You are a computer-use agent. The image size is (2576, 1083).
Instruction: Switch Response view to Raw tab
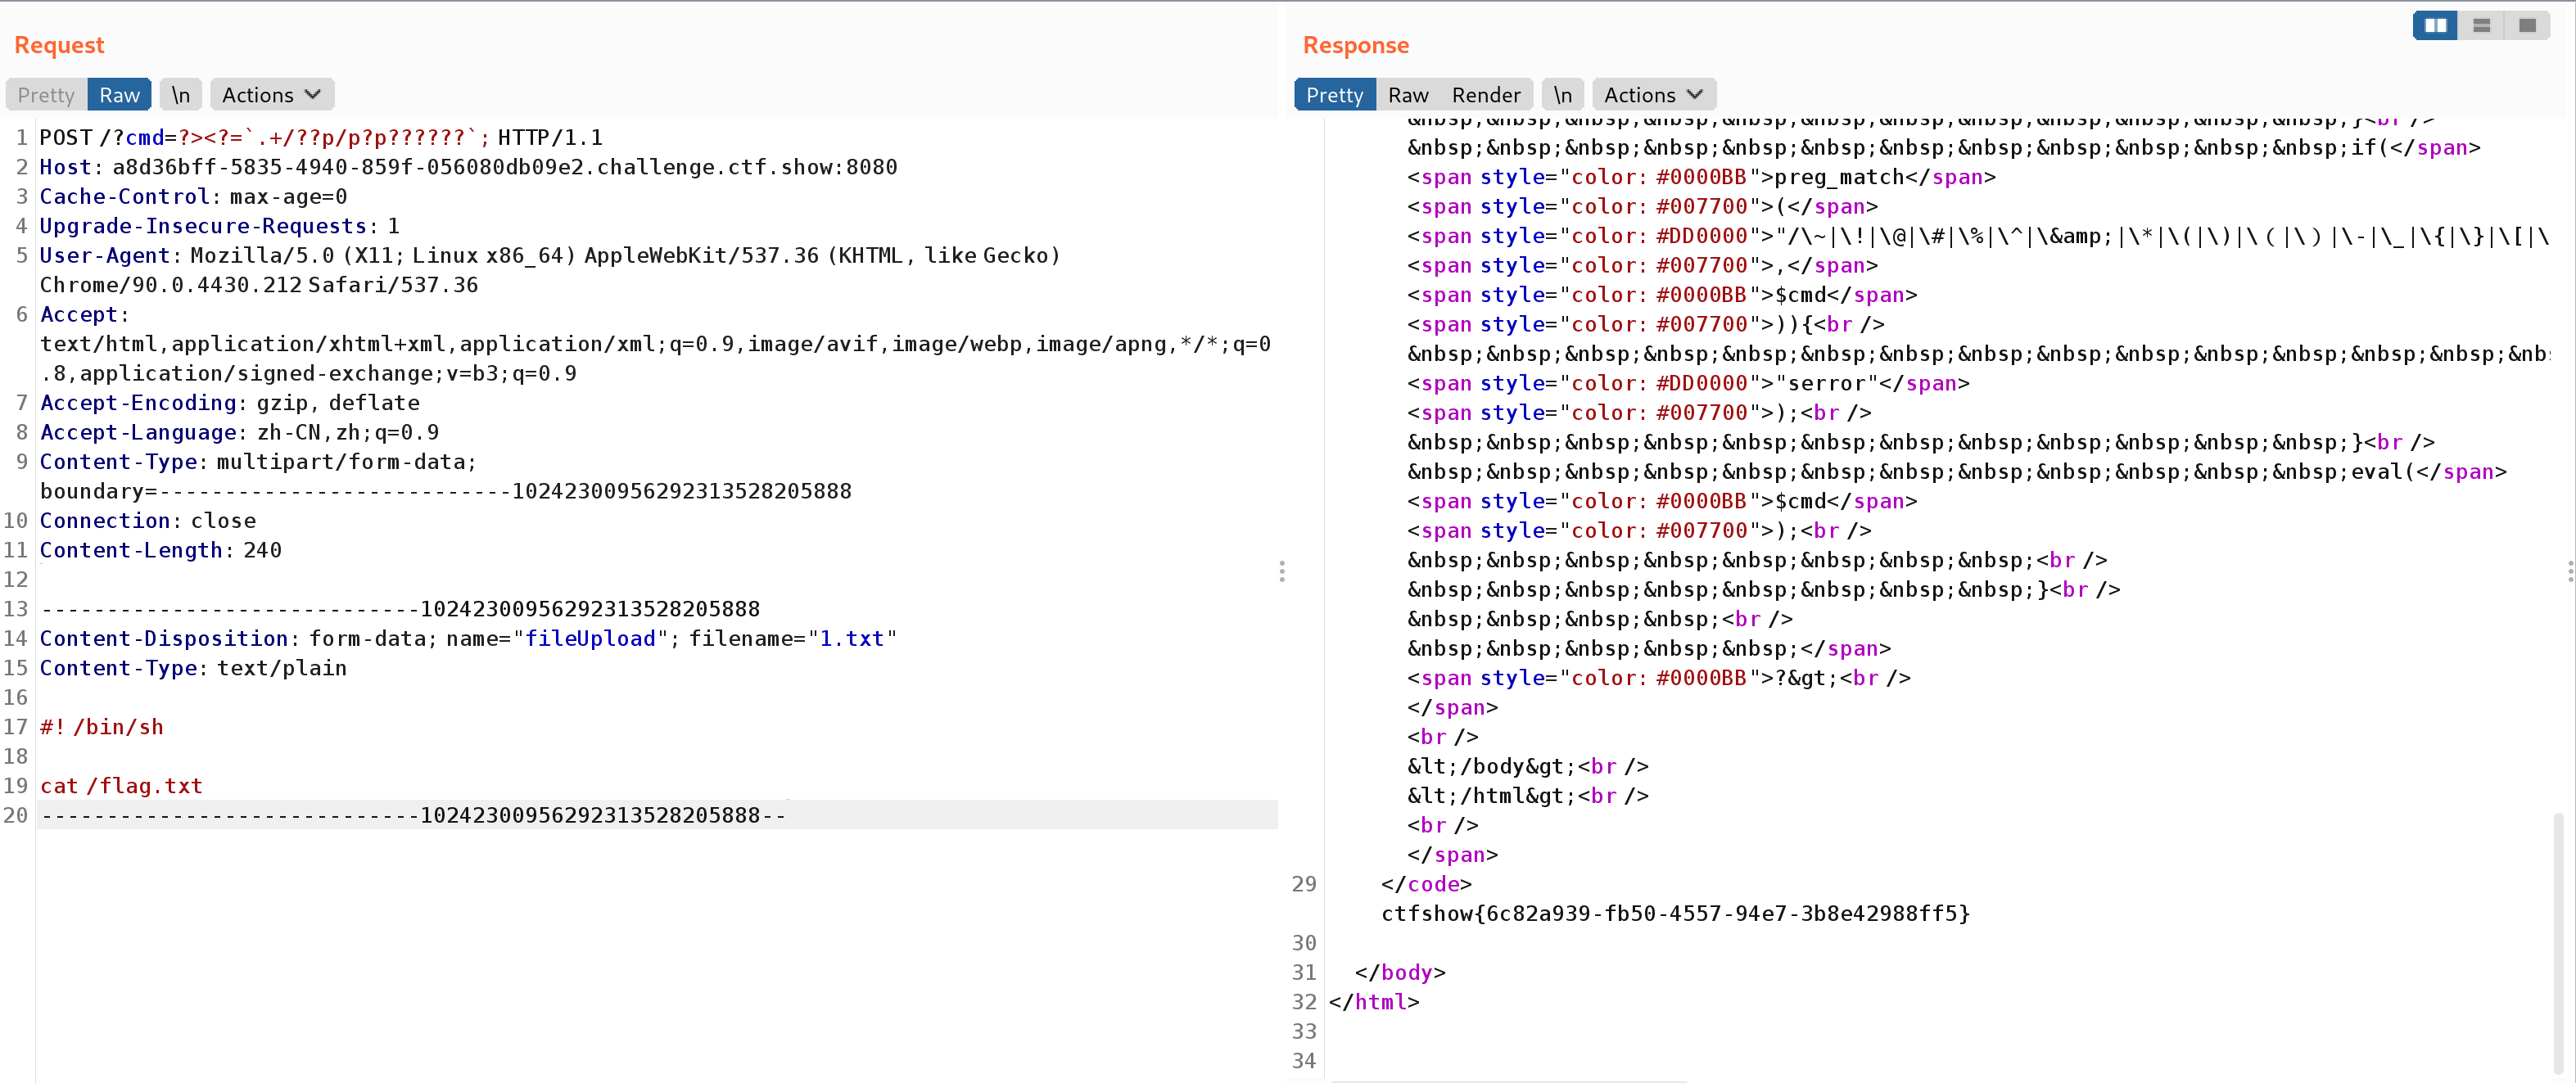coord(1408,95)
